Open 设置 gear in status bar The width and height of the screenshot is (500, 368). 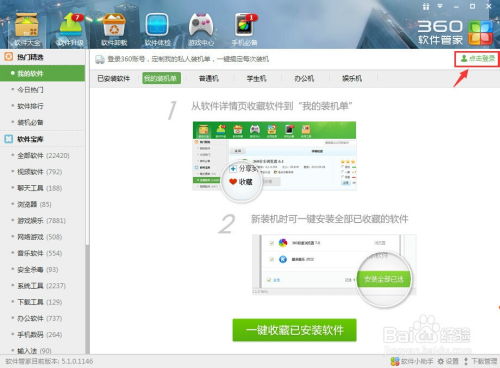click(448, 361)
